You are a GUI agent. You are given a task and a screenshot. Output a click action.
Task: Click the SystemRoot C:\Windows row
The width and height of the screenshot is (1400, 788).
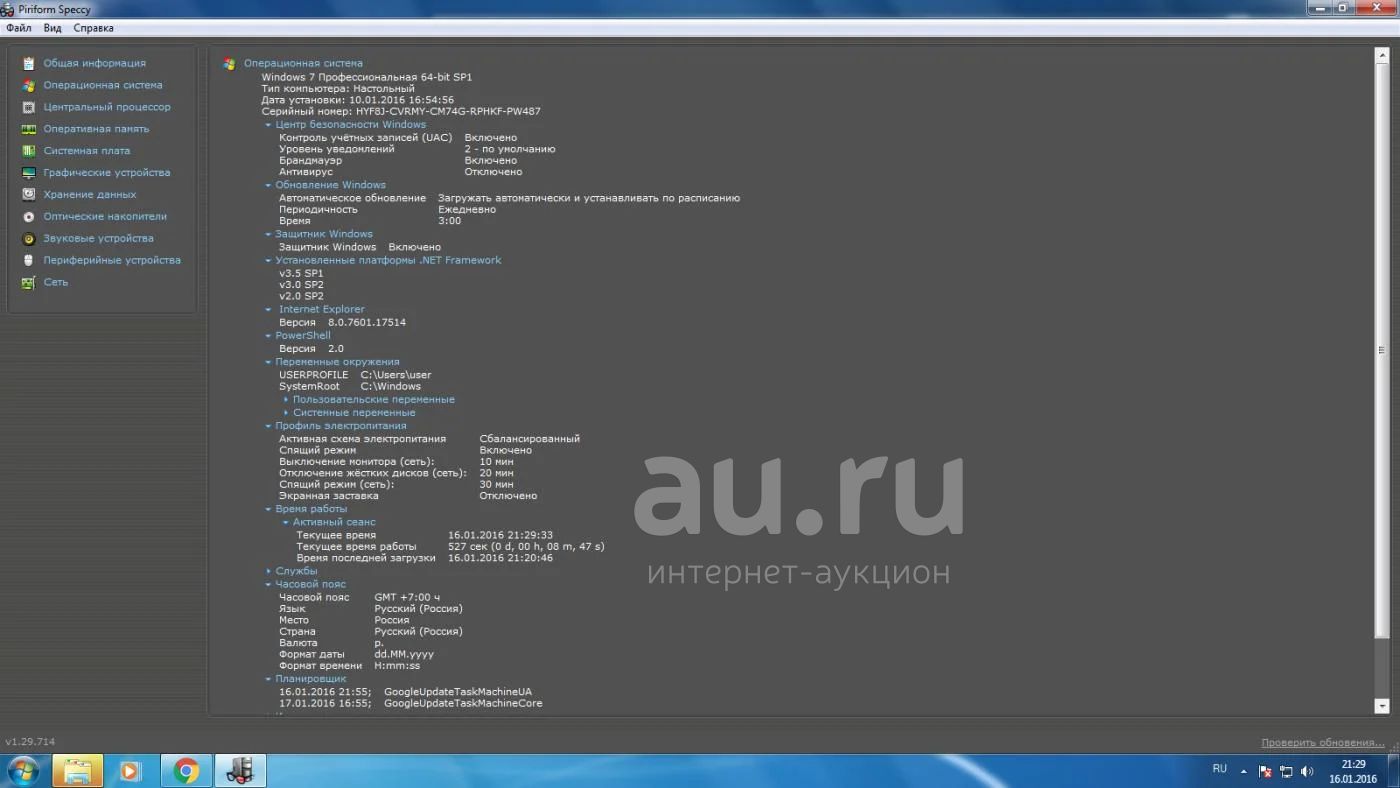click(349, 386)
